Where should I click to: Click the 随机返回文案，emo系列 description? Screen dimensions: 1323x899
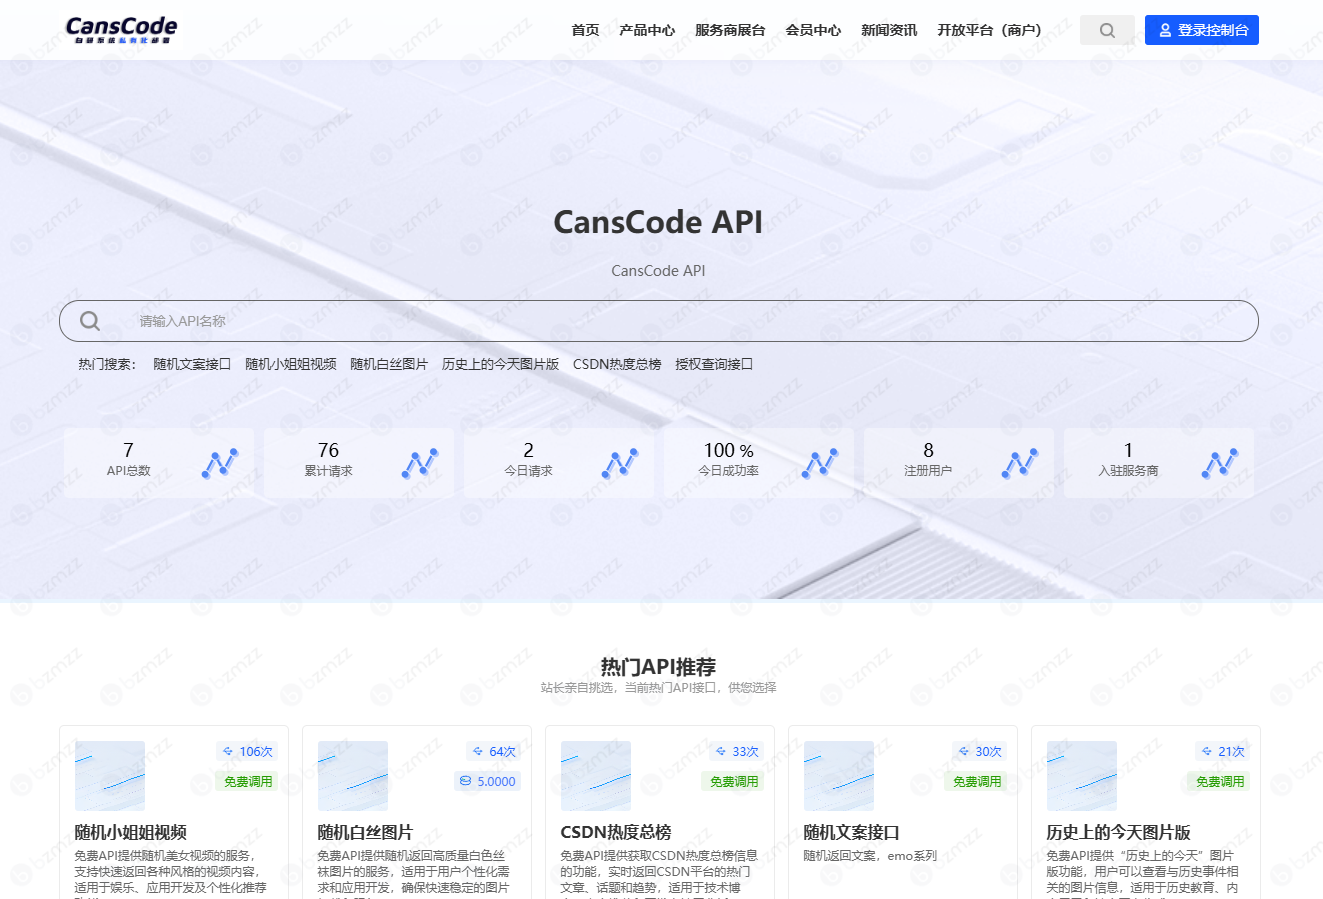pos(870,856)
